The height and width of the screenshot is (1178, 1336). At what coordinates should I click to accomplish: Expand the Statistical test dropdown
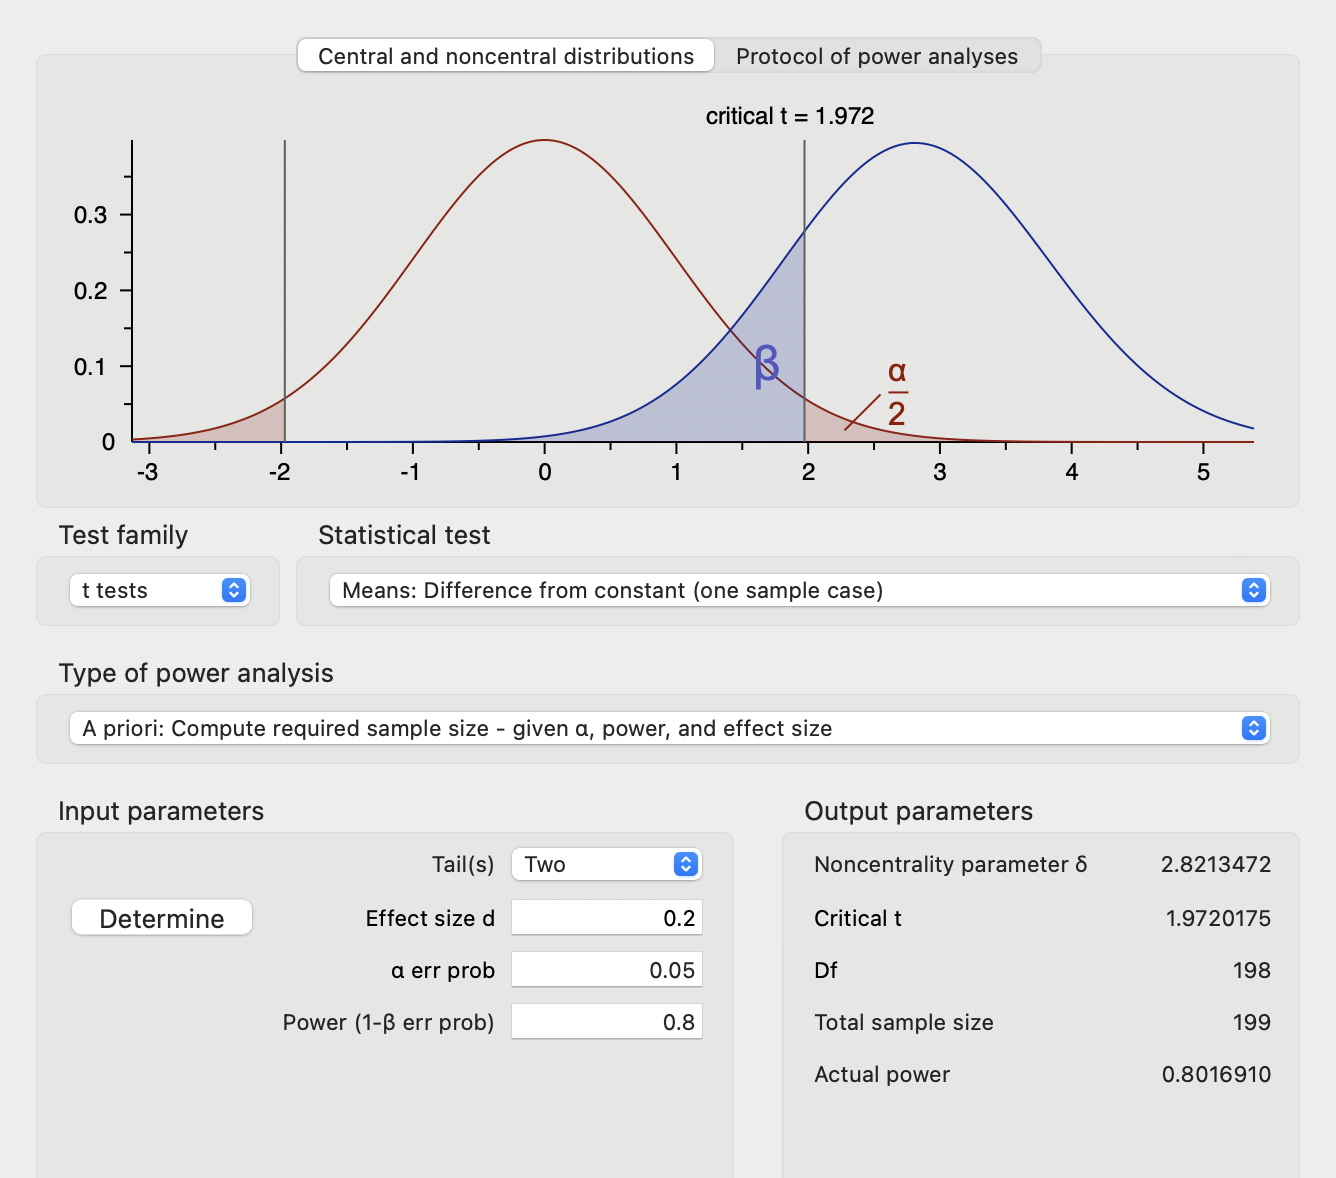click(x=798, y=590)
